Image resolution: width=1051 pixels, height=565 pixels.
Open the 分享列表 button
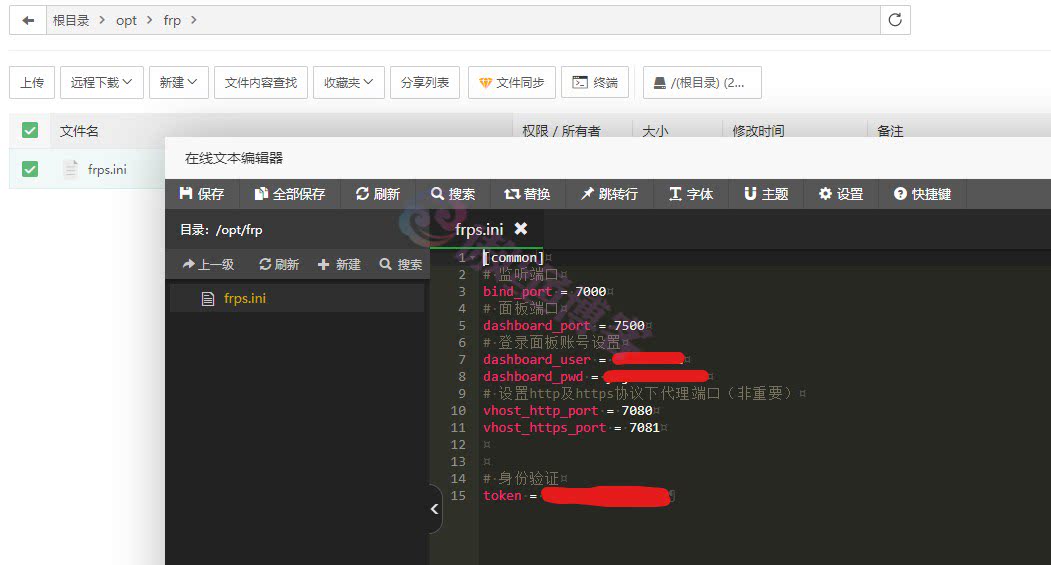pyautogui.click(x=425, y=82)
